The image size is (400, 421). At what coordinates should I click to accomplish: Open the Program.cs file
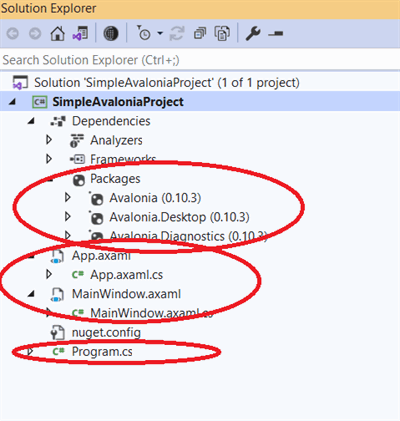102,352
